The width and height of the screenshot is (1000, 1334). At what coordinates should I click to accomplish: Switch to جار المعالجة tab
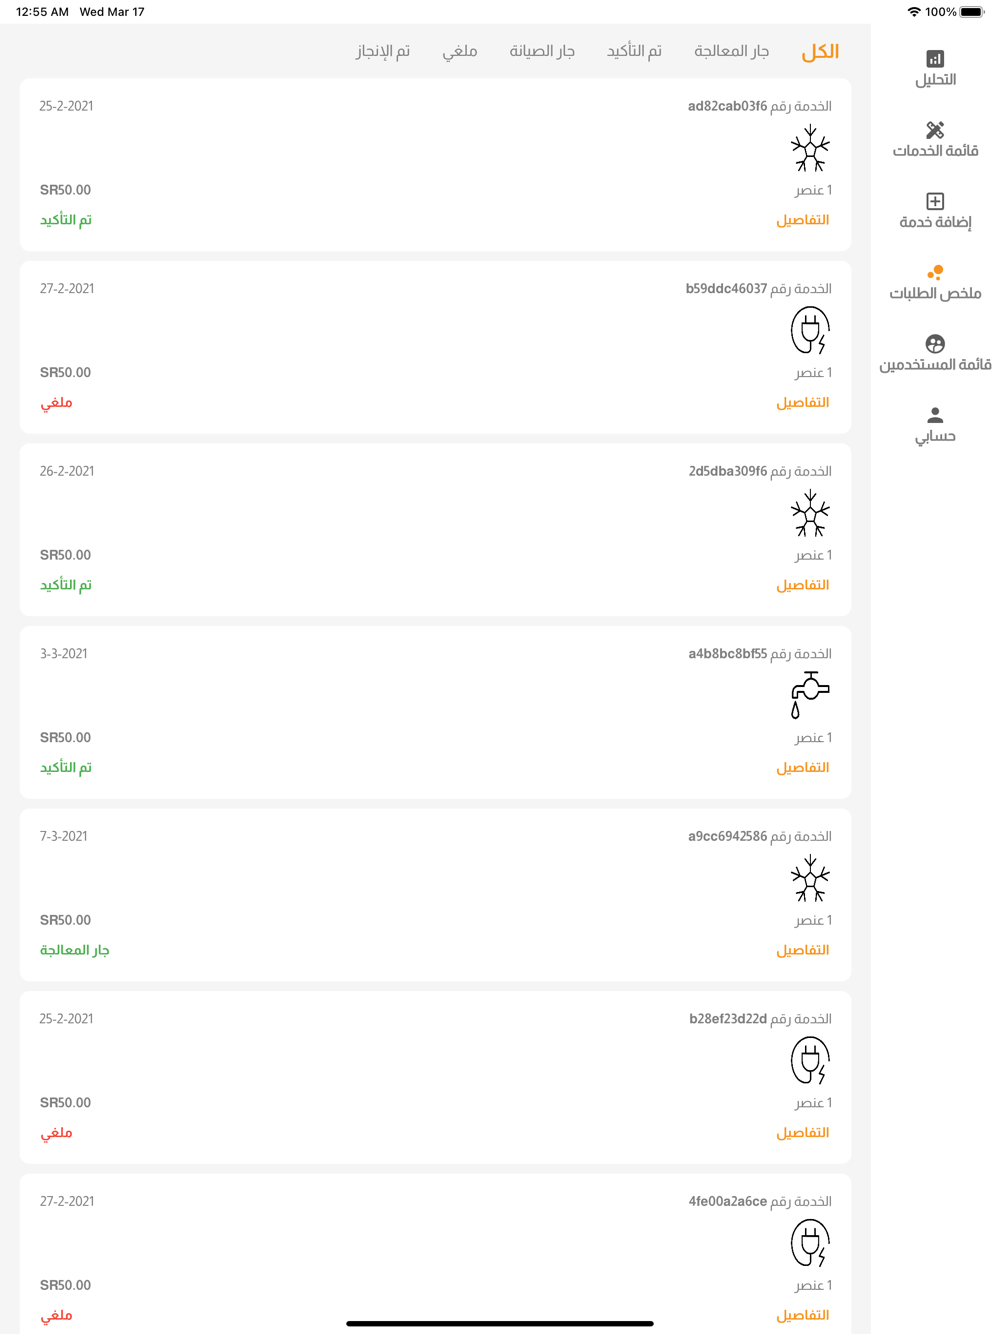(732, 51)
